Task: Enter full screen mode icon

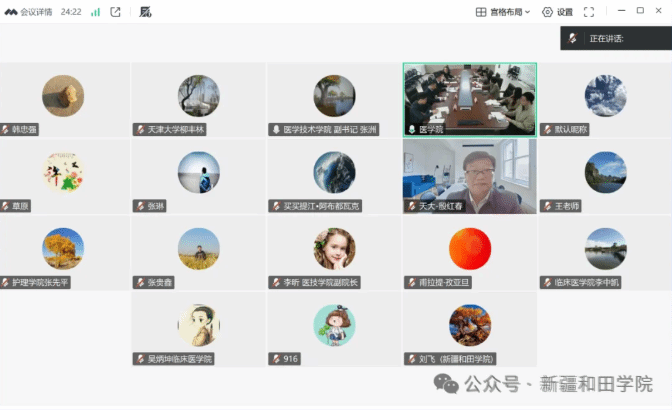Action: click(x=589, y=12)
